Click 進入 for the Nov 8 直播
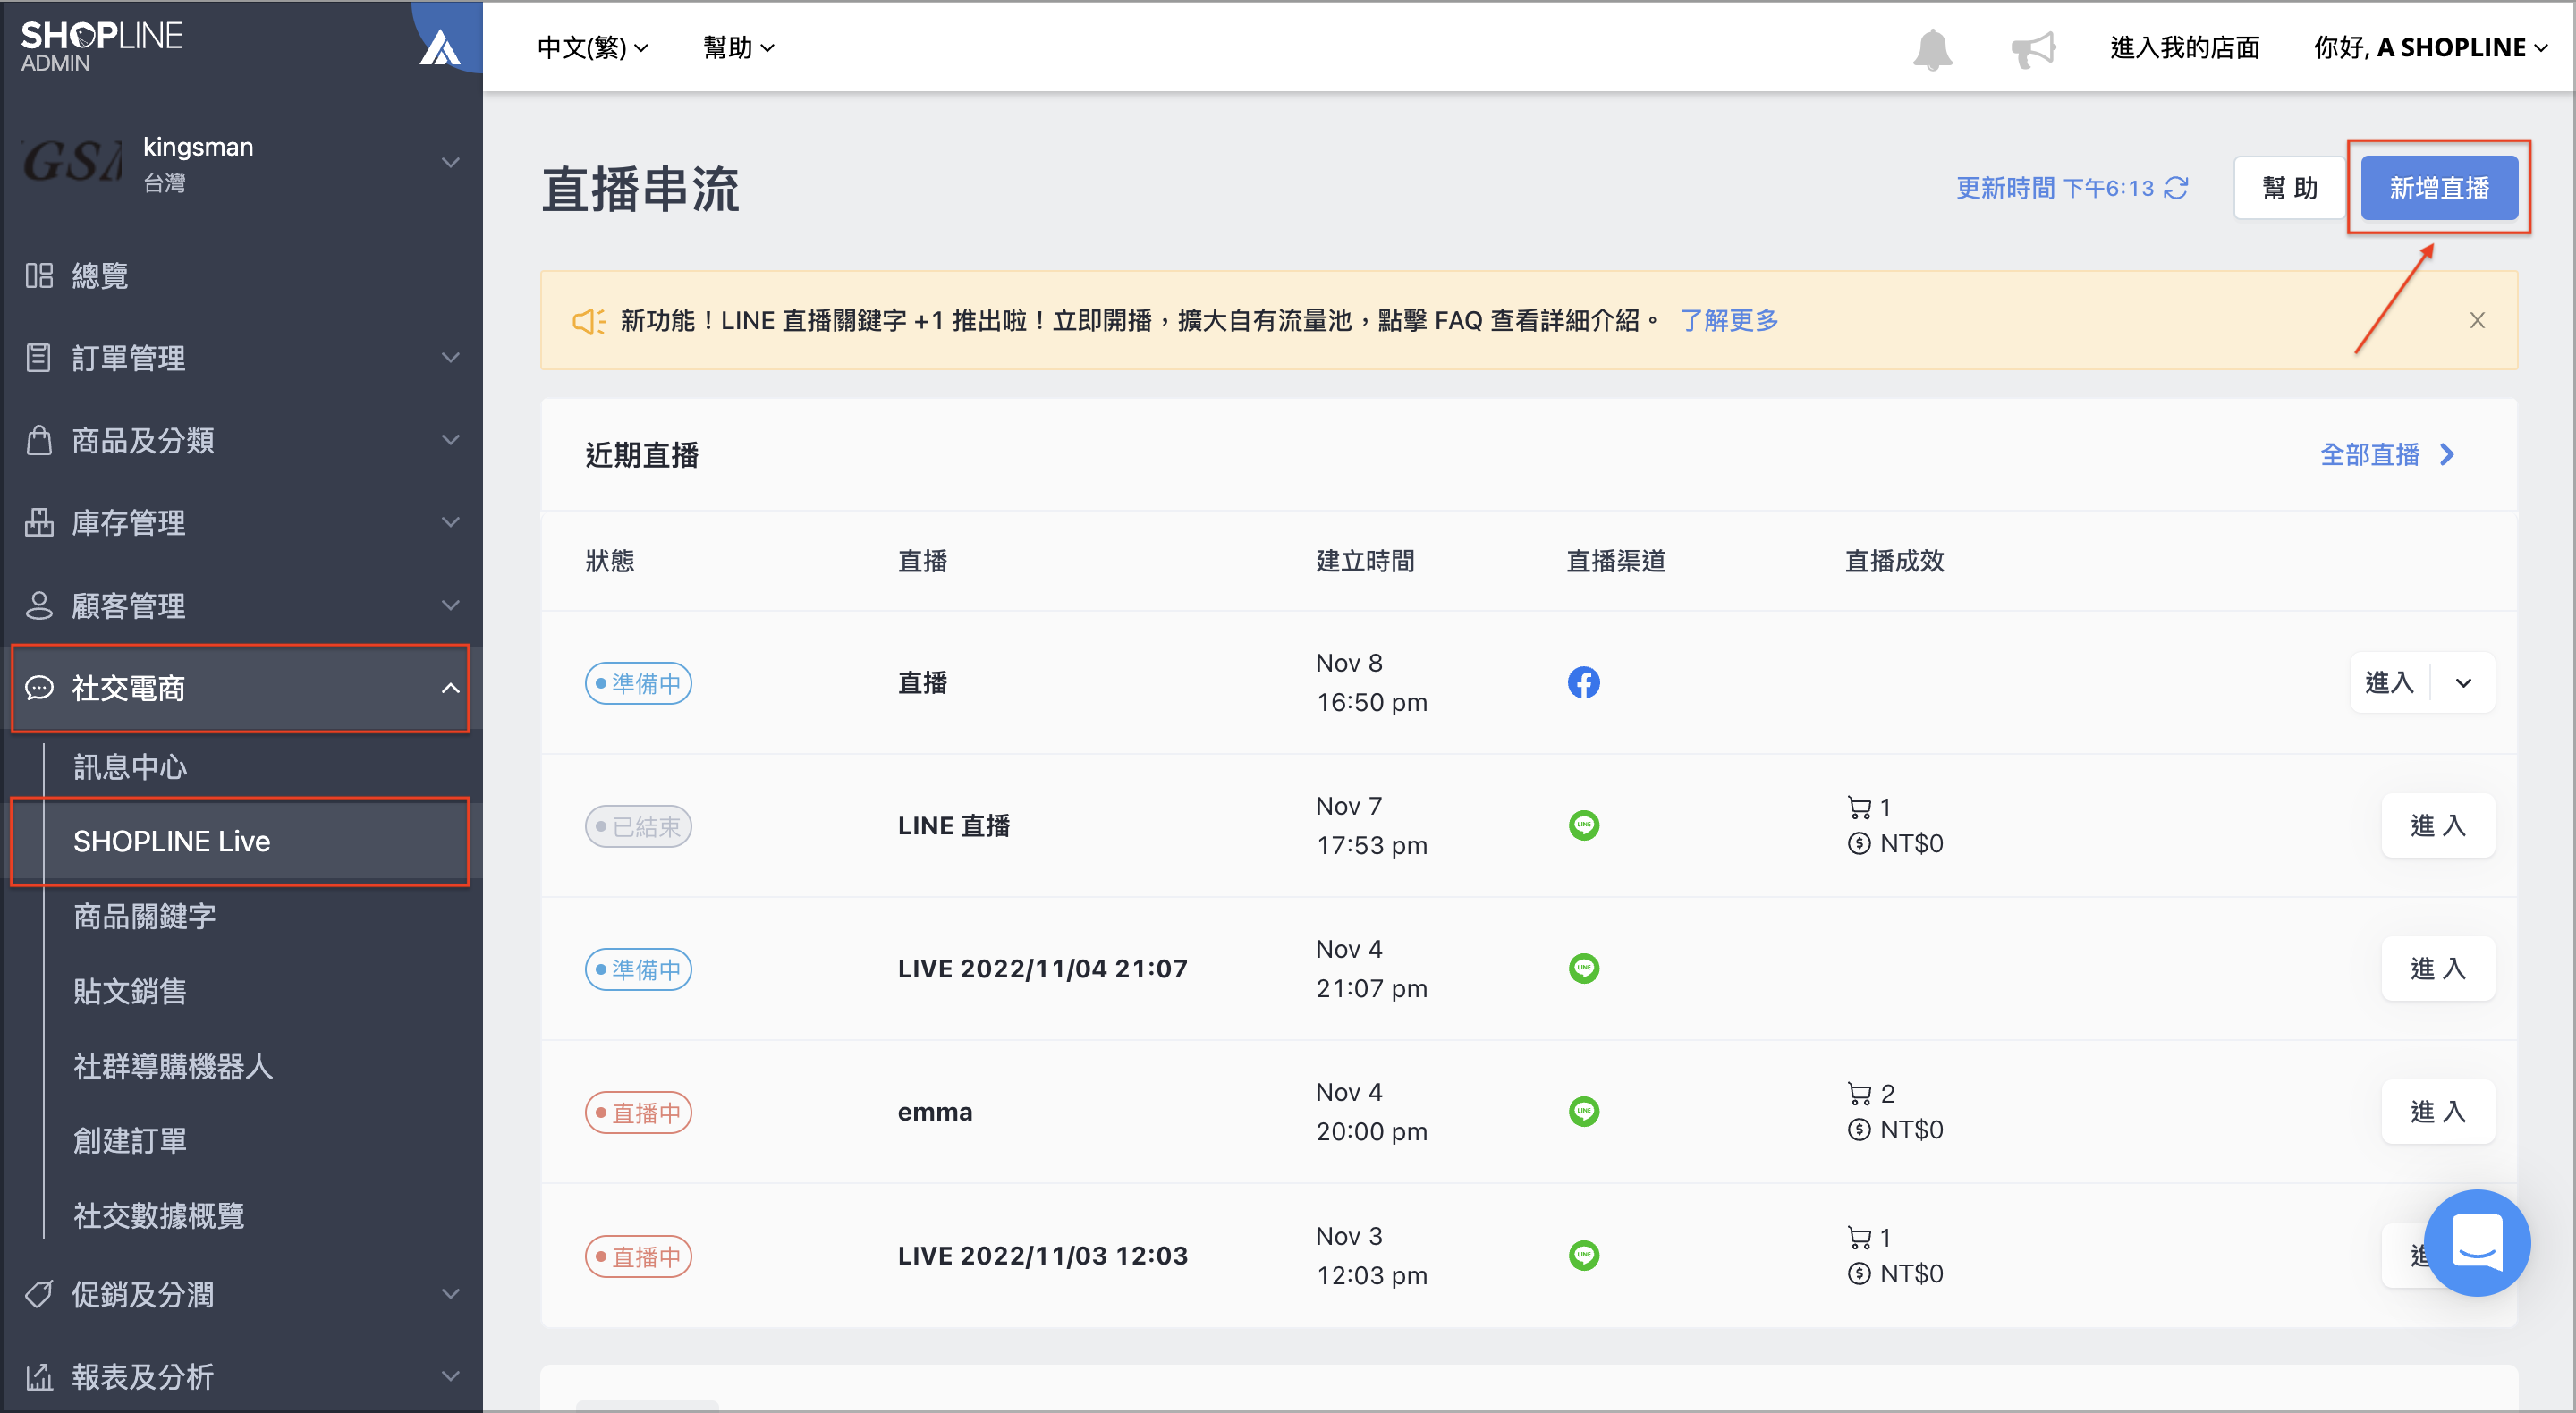2576x1413 pixels. click(x=2390, y=683)
